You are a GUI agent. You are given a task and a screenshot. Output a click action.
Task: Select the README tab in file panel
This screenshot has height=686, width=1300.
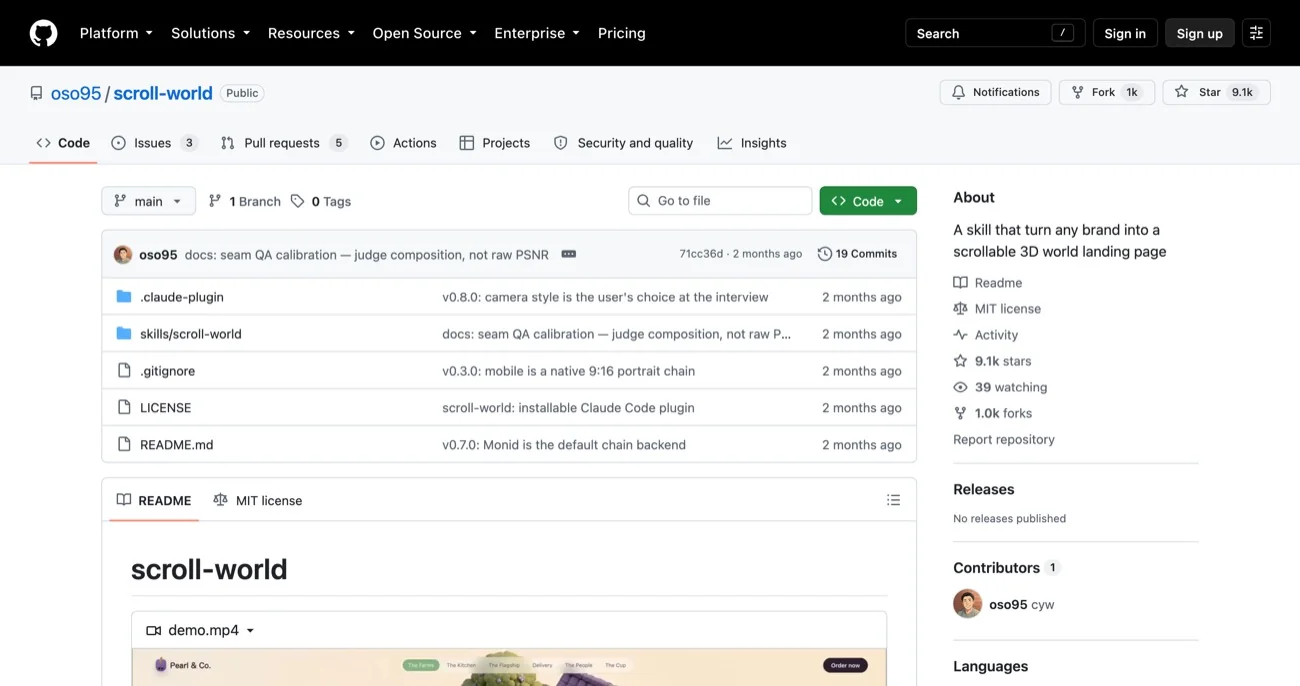[x=154, y=500]
